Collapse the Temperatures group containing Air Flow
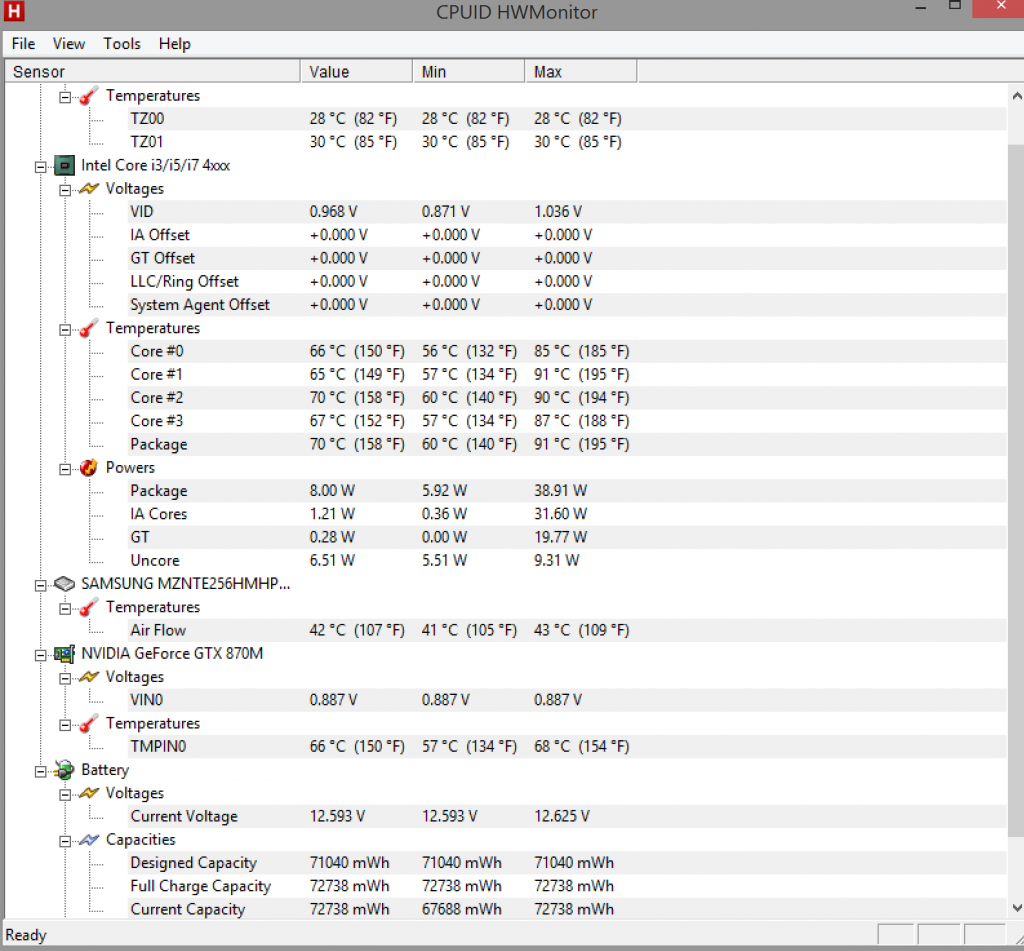Image resolution: width=1024 pixels, height=951 pixels. [65, 609]
